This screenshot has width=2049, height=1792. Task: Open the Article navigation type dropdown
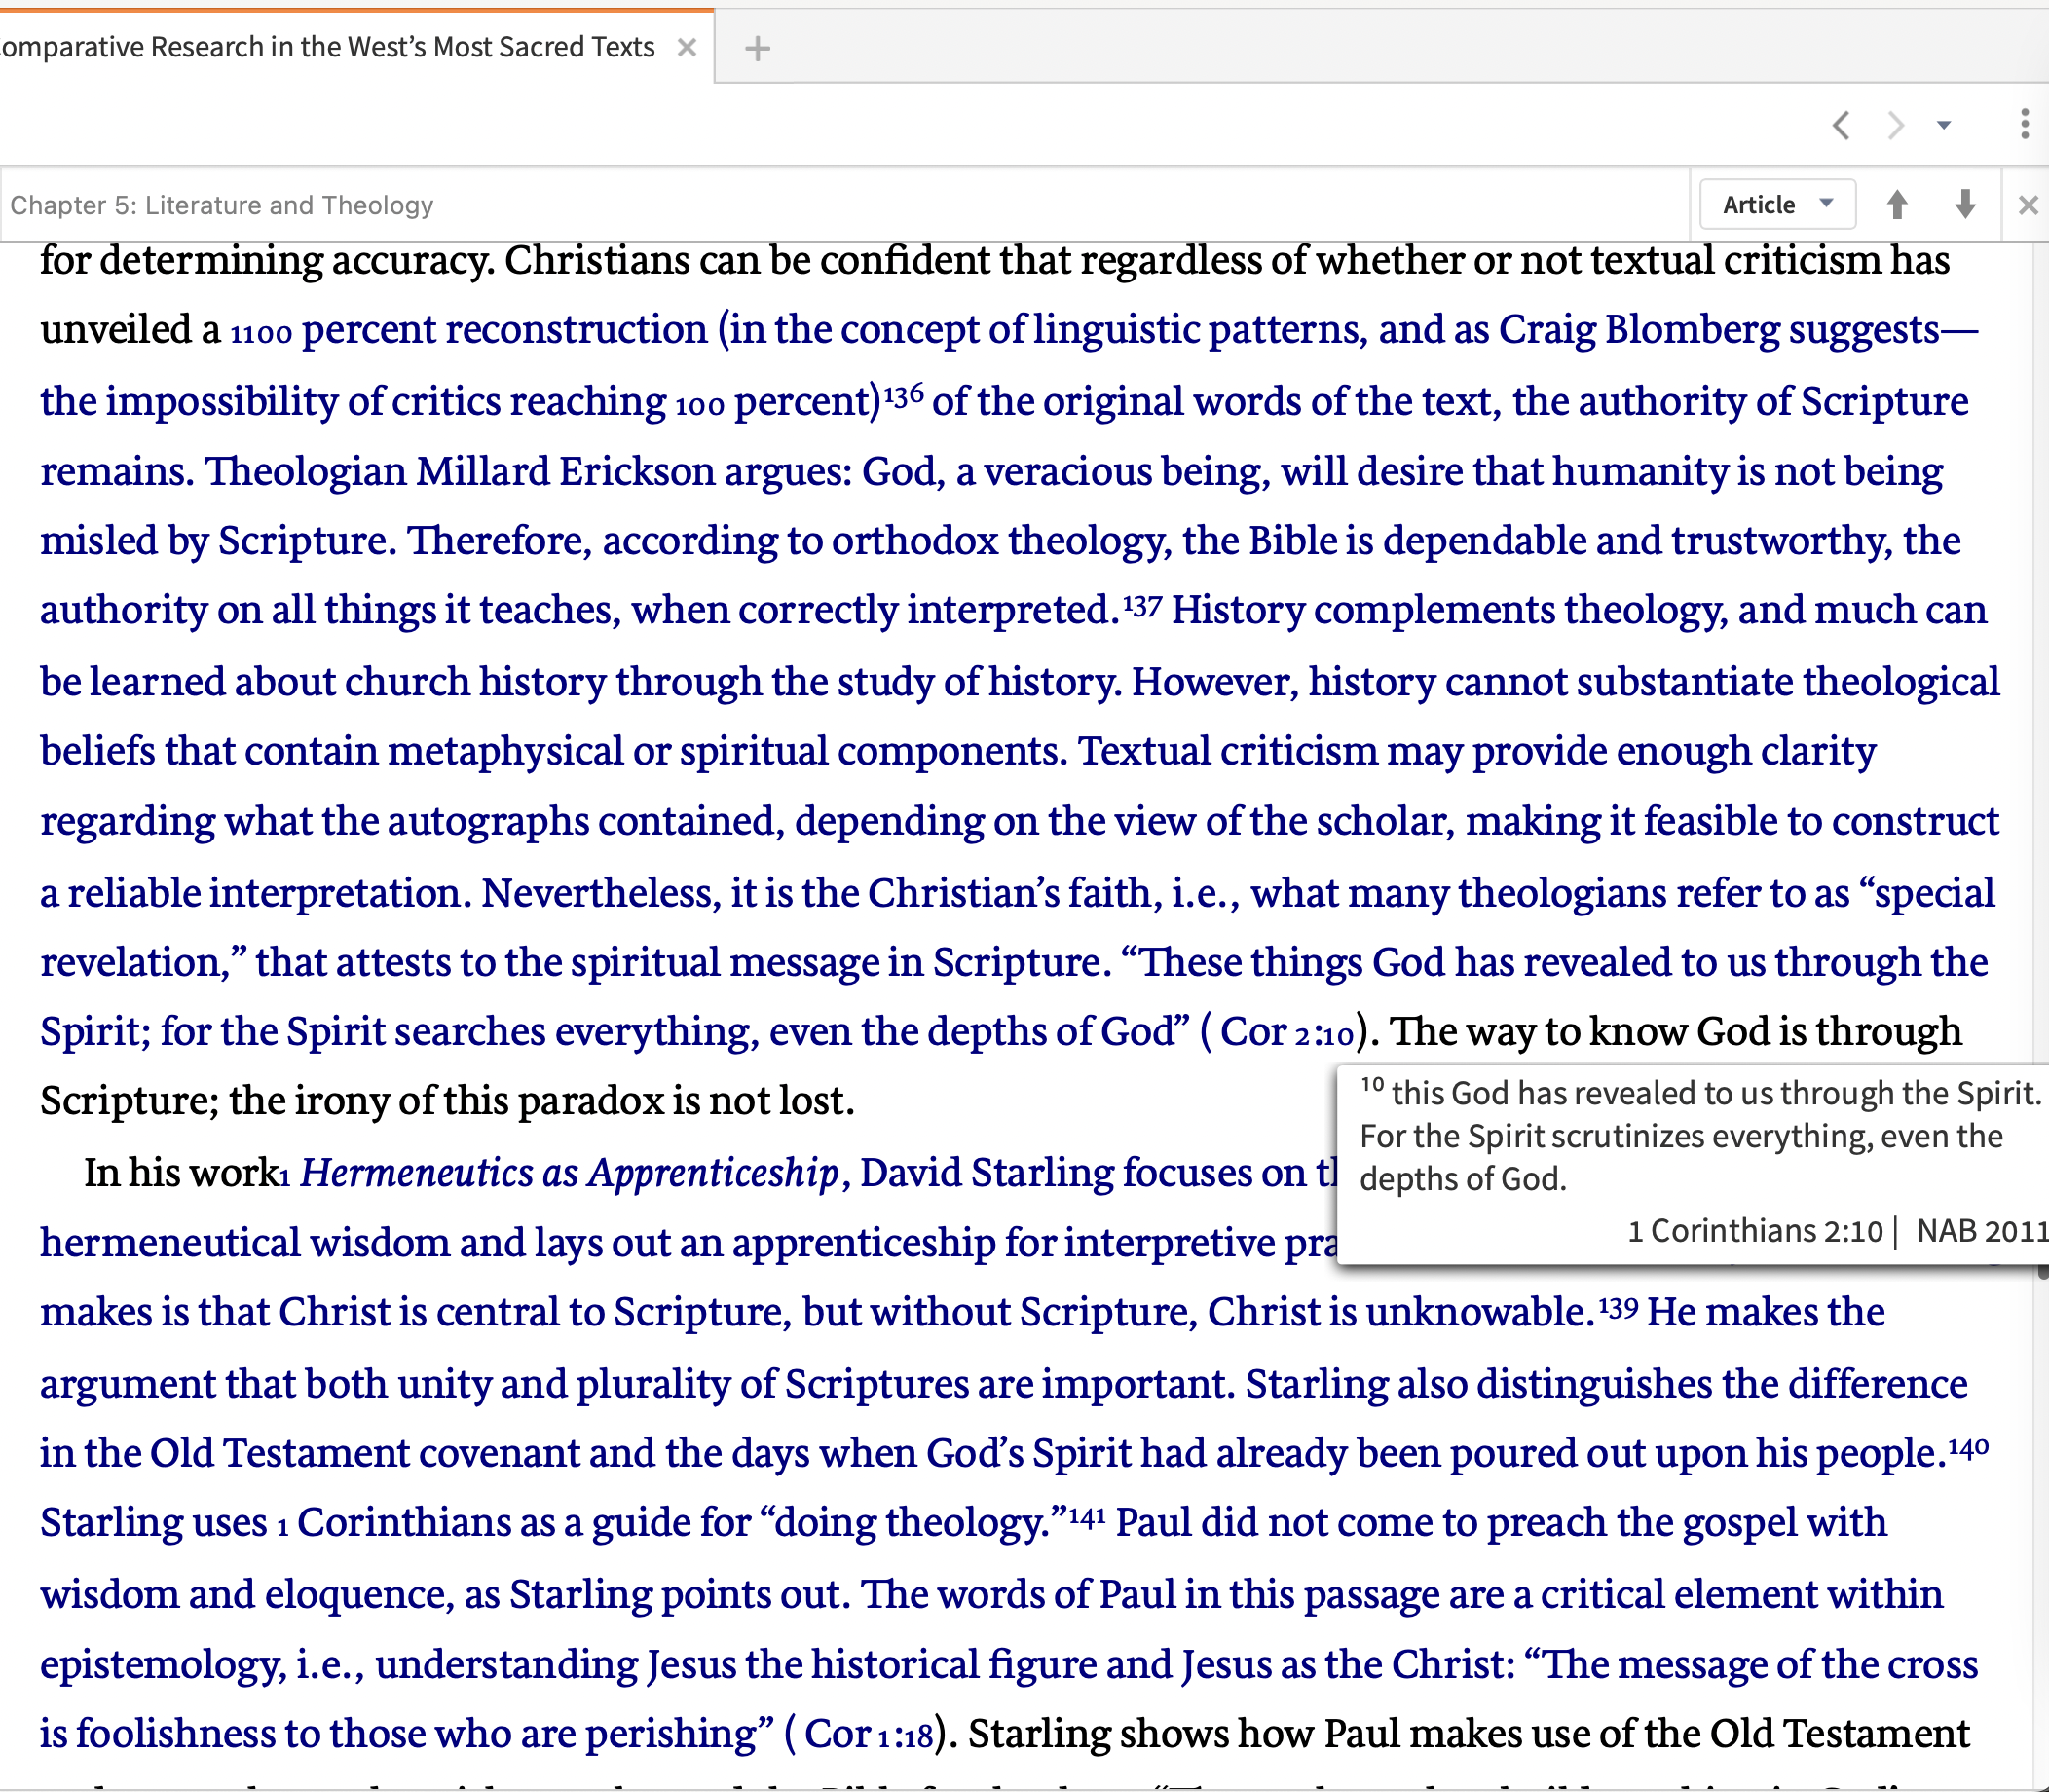pos(1777,204)
